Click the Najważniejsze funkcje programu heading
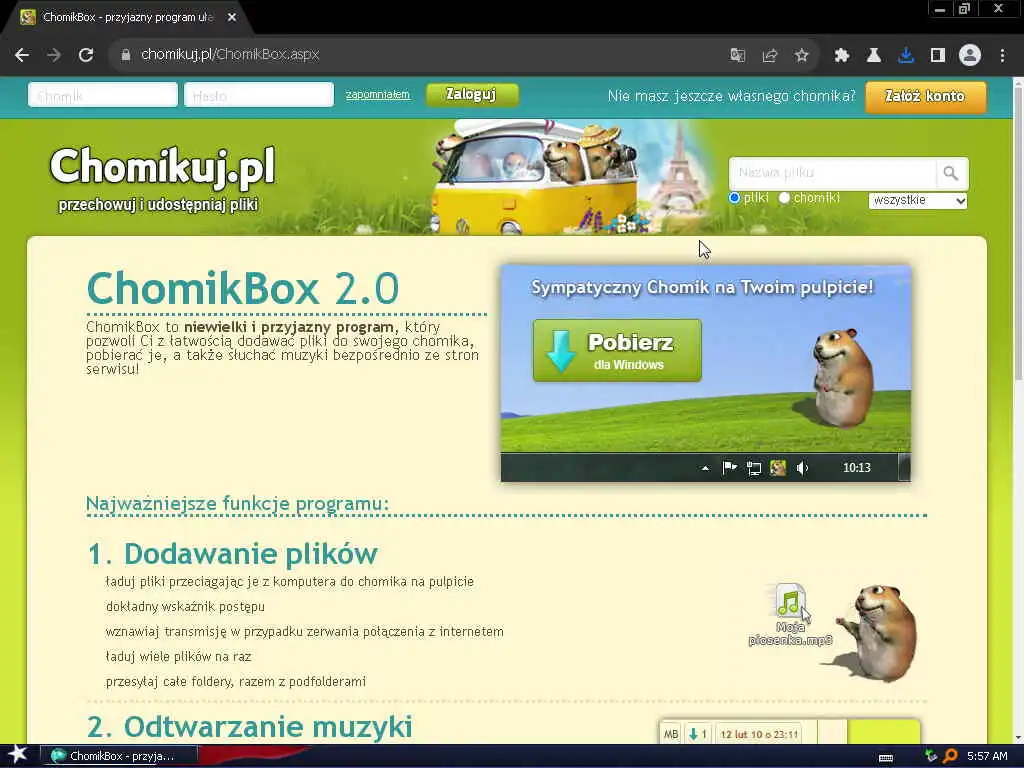The width and height of the screenshot is (1024, 768). [237, 504]
